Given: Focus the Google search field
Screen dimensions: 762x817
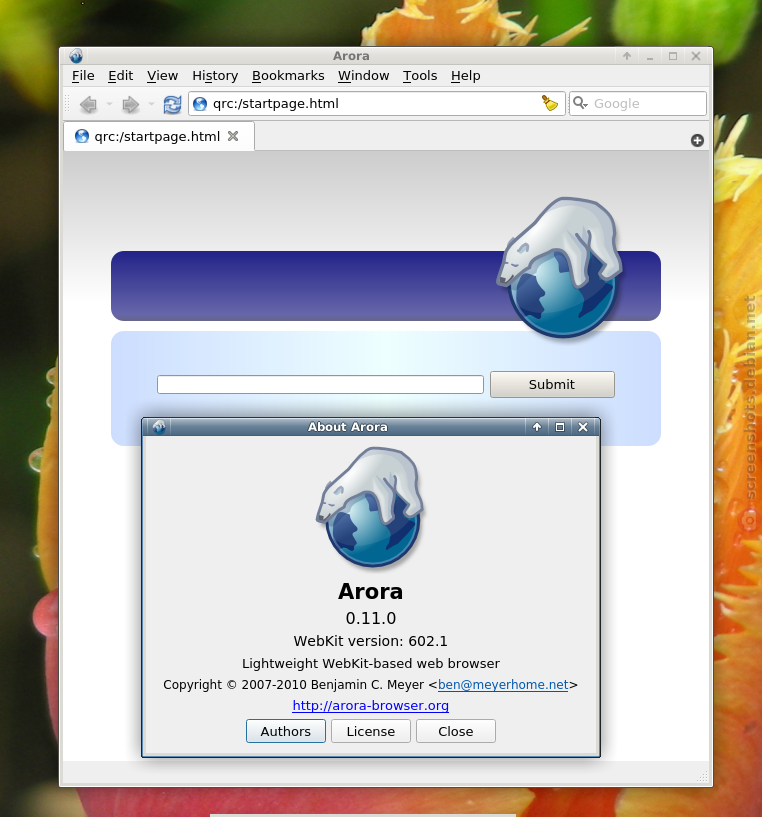Looking at the screenshot, I should [638, 104].
